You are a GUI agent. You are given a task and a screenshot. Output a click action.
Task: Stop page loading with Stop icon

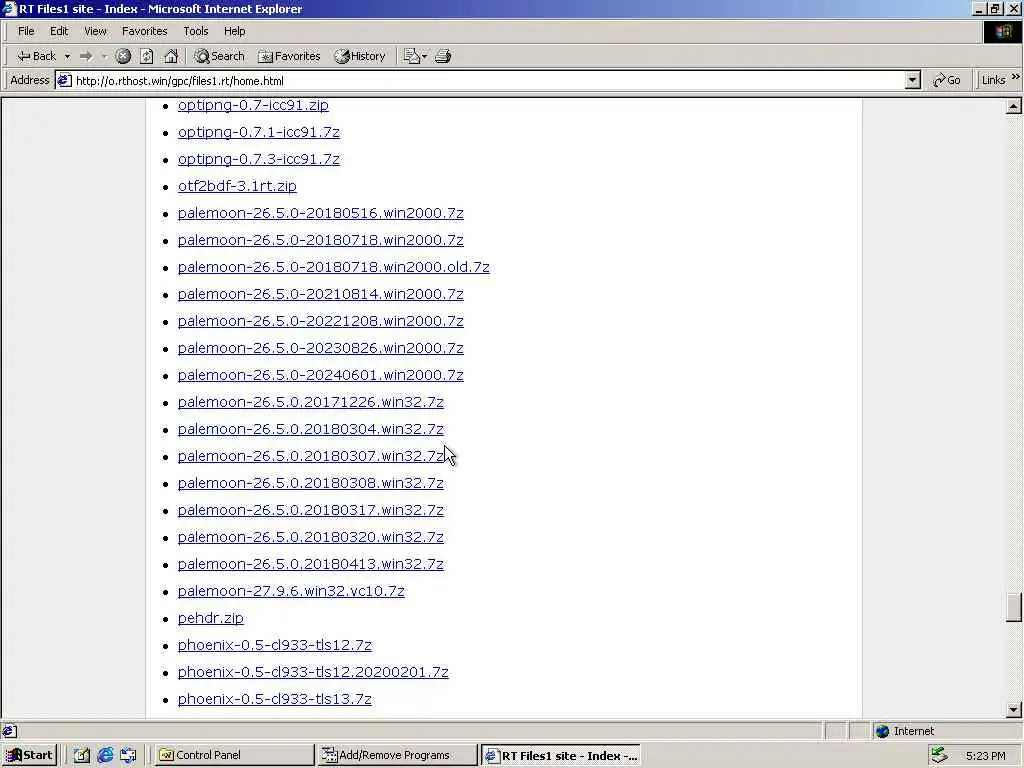[x=123, y=56]
